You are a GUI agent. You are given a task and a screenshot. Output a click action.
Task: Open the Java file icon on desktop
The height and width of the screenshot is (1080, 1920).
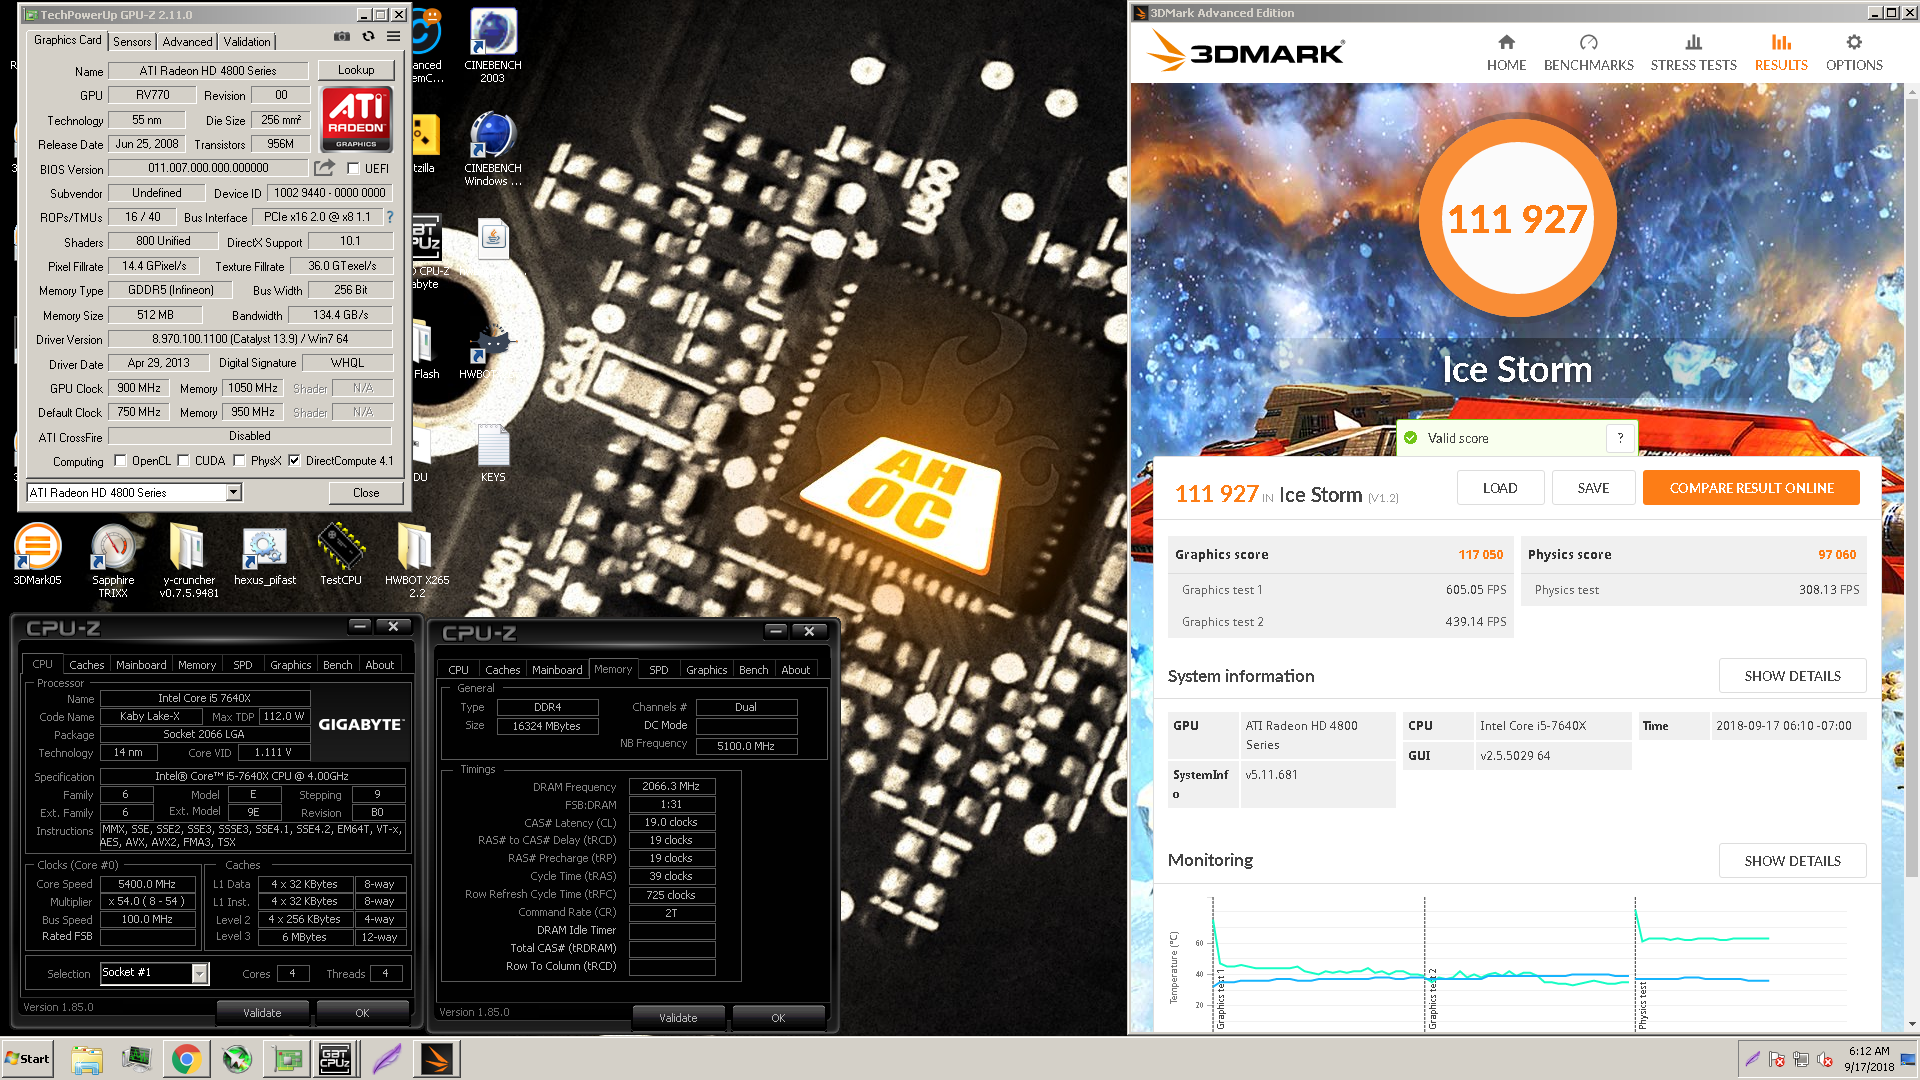tap(493, 238)
